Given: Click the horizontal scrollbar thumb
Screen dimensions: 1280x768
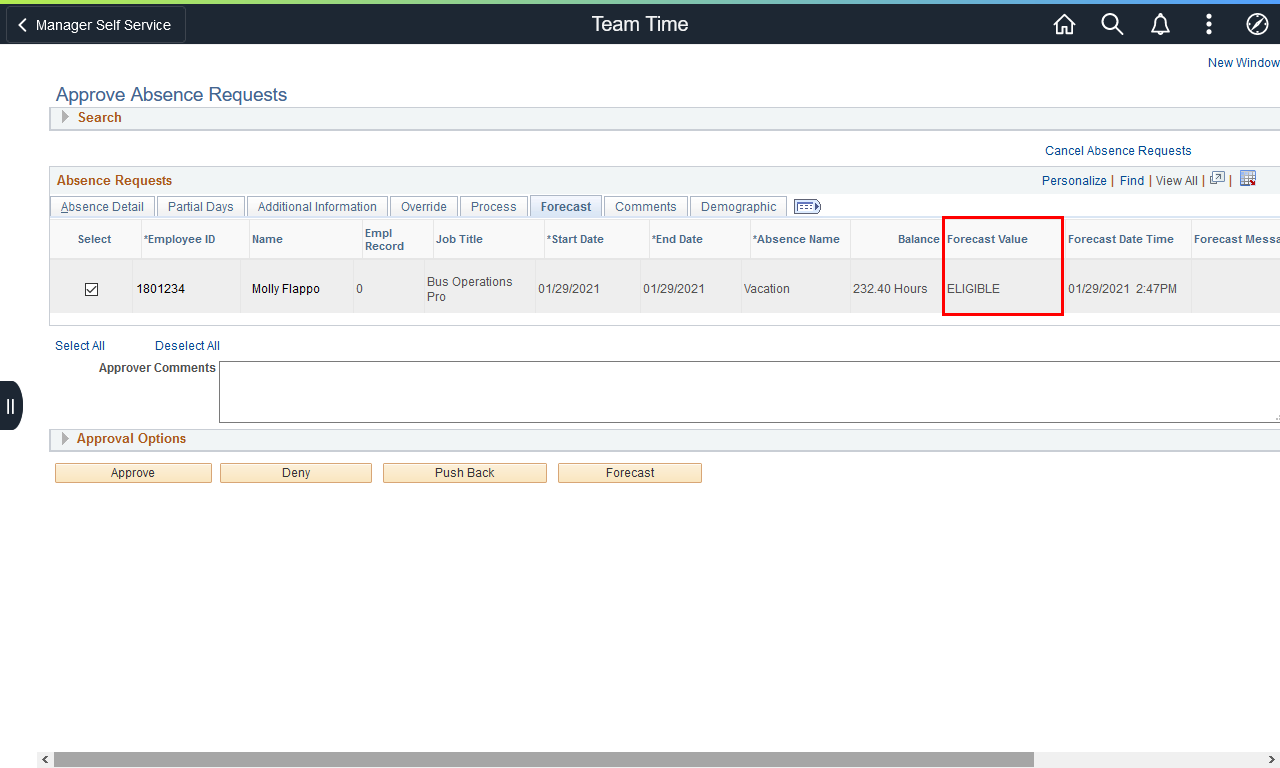Looking at the screenshot, I should (543, 760).
